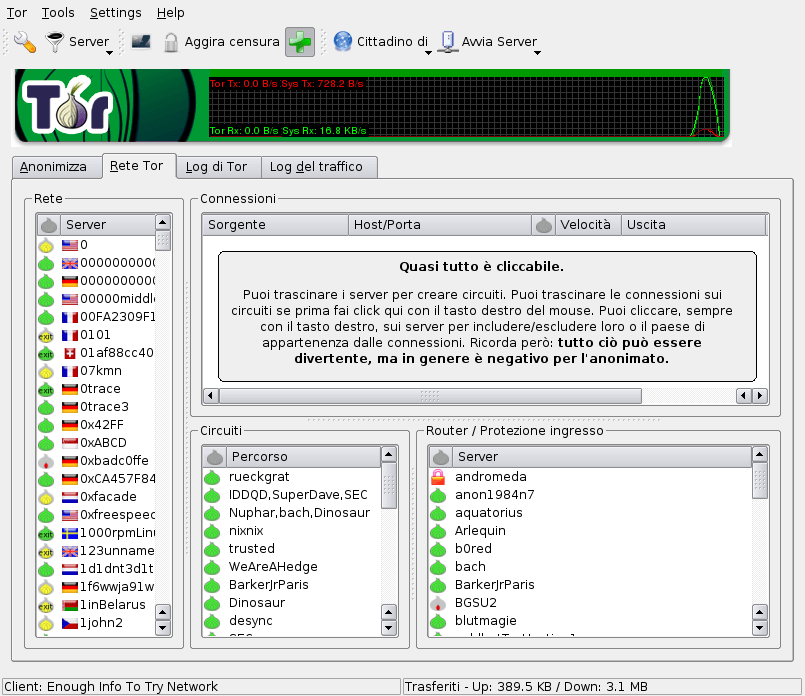
Task: Select the red padlock andromeda router entry
Action: (490, 477)
